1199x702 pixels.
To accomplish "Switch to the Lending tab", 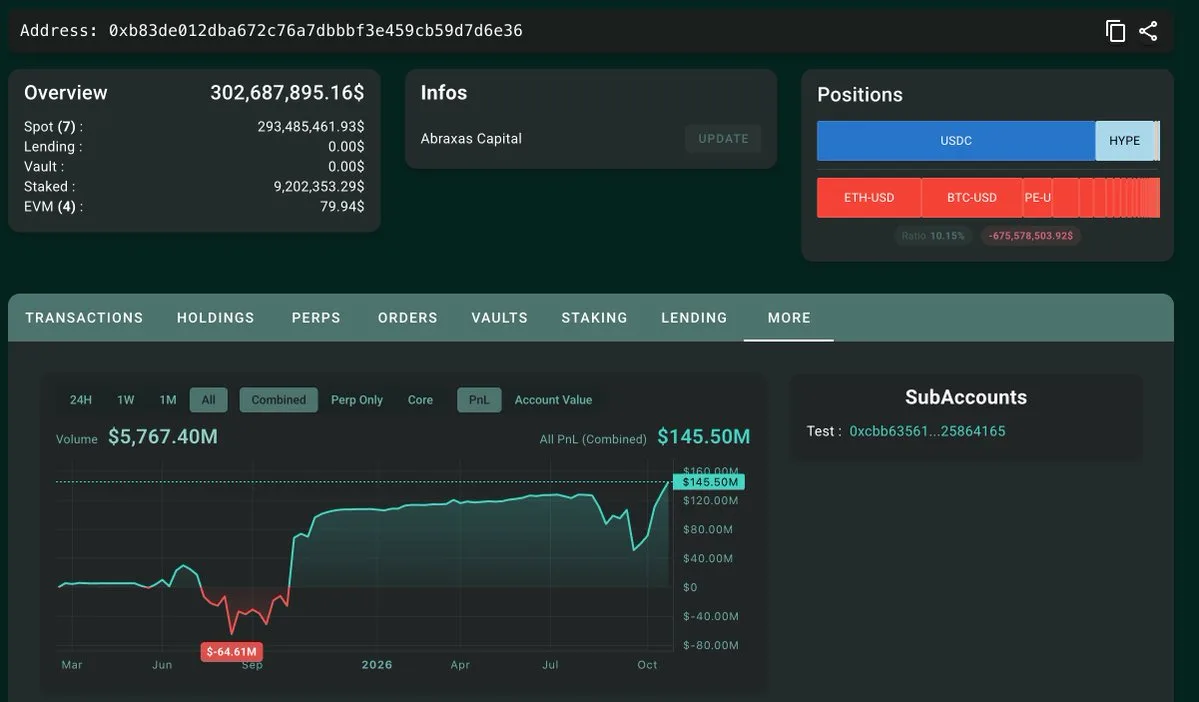I will pos(694,317).
